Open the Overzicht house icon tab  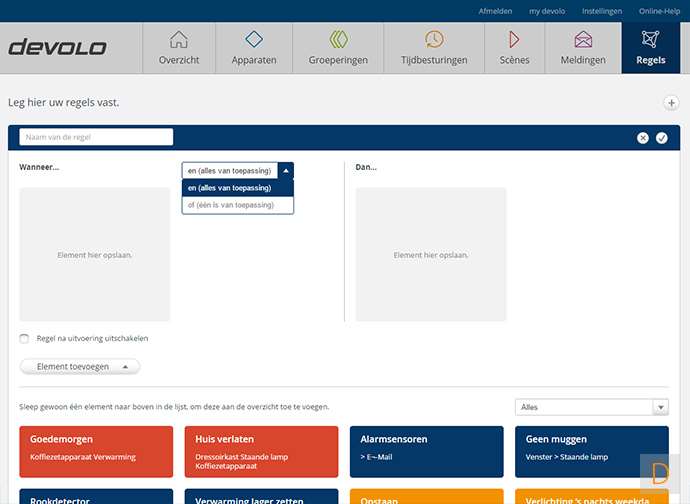point(179,48)
